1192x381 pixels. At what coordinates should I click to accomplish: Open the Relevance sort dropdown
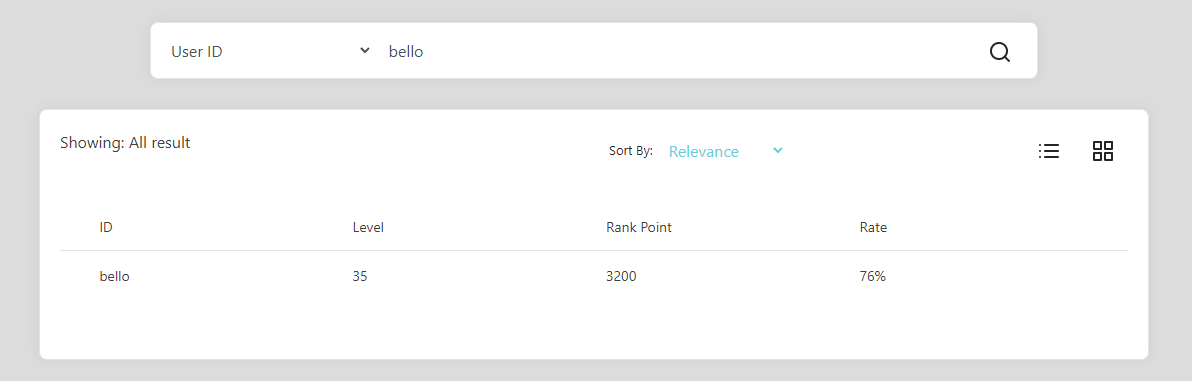tap(726, 151)
